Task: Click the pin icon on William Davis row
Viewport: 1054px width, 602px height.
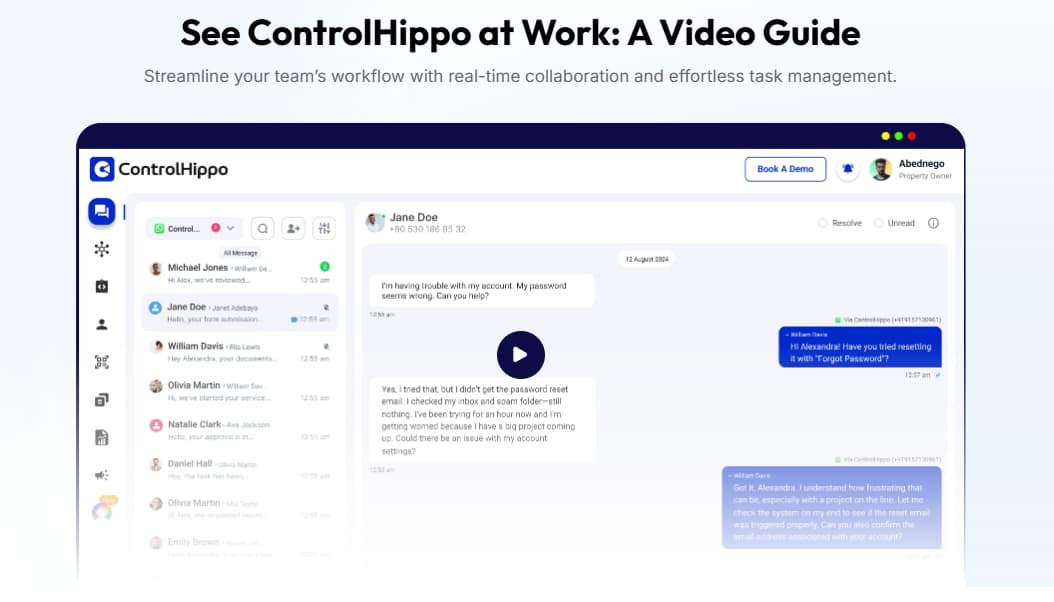Action: 326,347
